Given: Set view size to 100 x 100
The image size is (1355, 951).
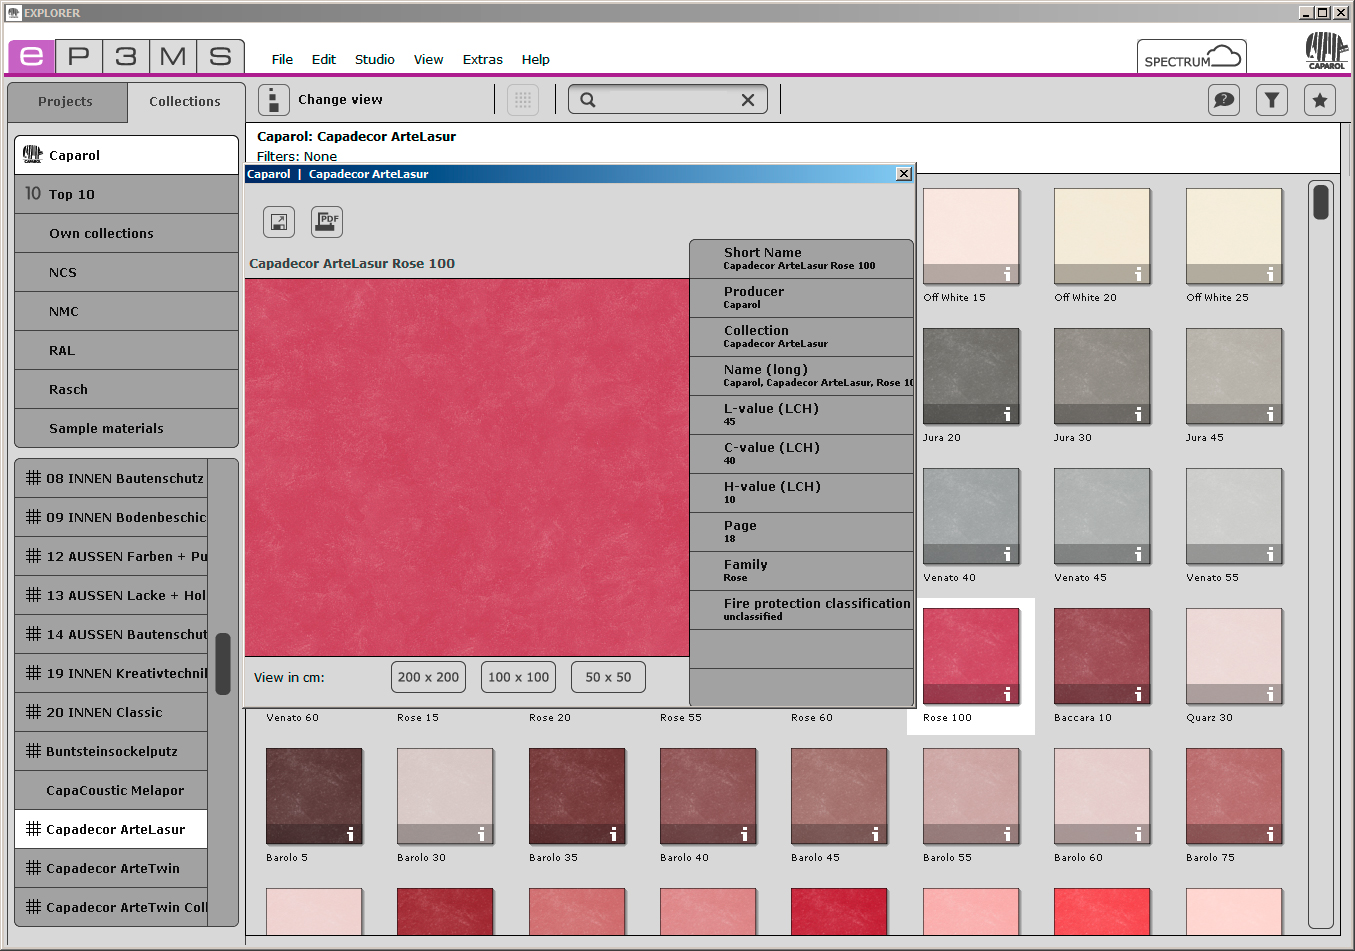Looking at the screenshot, I should (518, 677).
